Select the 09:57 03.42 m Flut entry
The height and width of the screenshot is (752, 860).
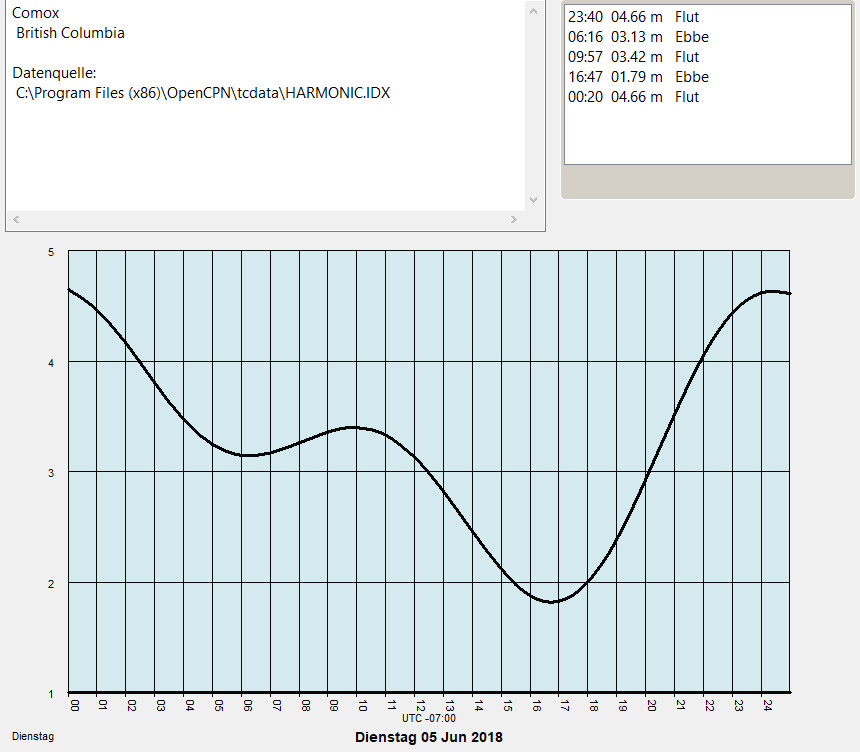click(633, 57)
